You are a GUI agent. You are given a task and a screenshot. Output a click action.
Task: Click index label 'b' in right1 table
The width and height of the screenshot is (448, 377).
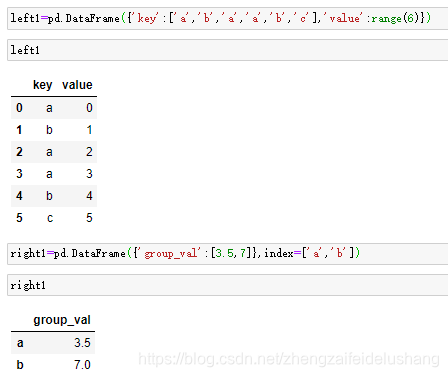pyautogui.click(x=20, y=365)
